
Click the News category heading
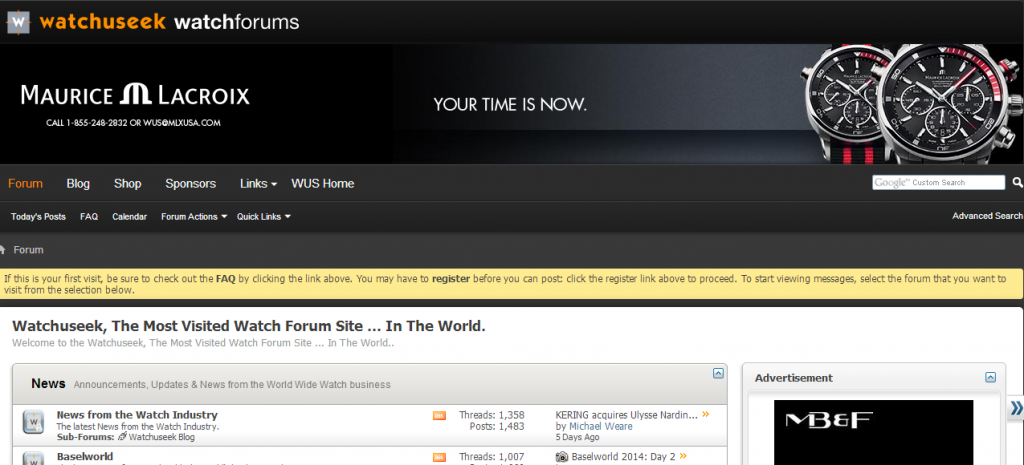coord(48,384)
